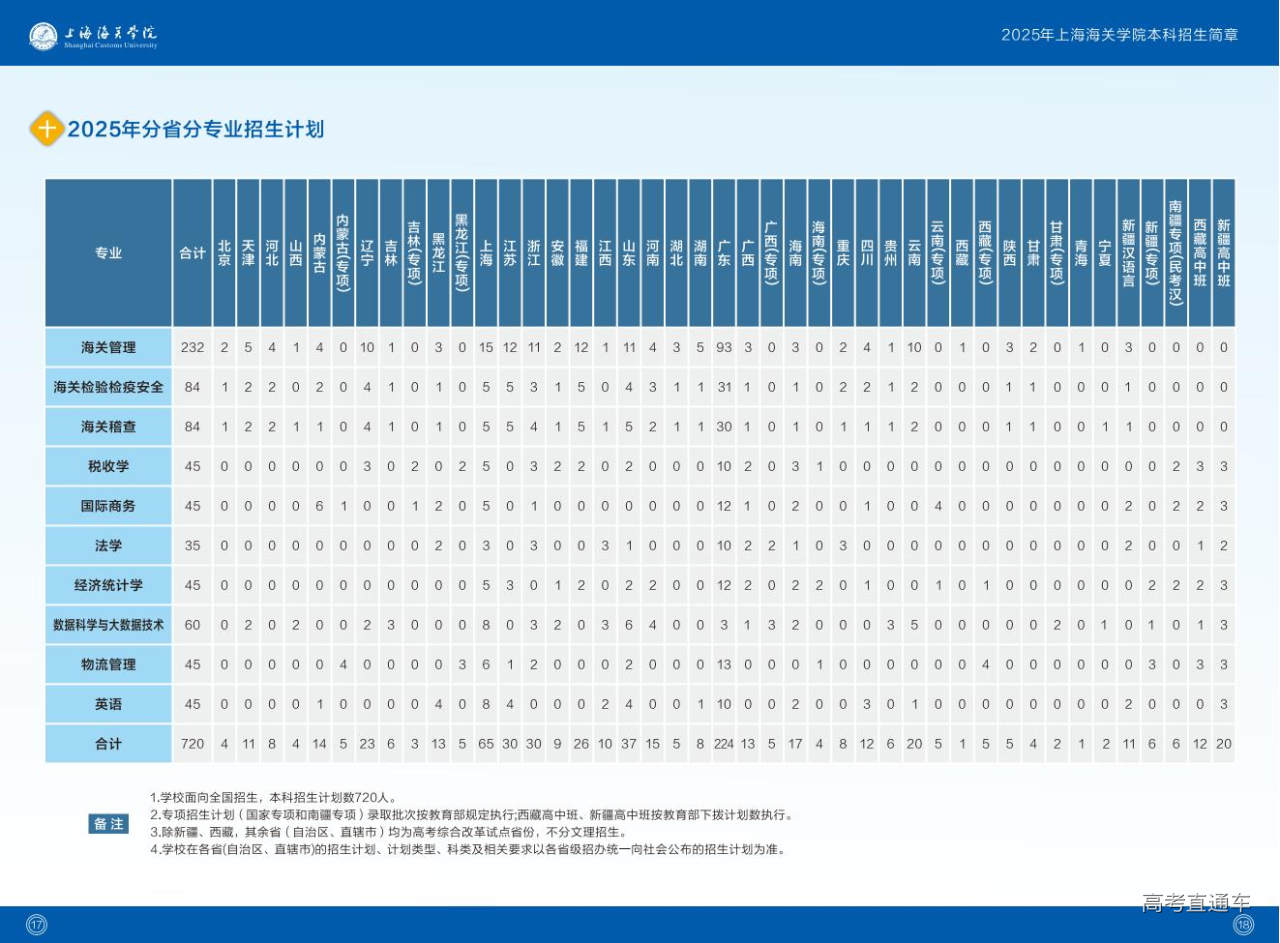This screenshot has height=943, width=1280.
Task: Click the 224 Guangdong total cell
Action: tap(724, 744)
